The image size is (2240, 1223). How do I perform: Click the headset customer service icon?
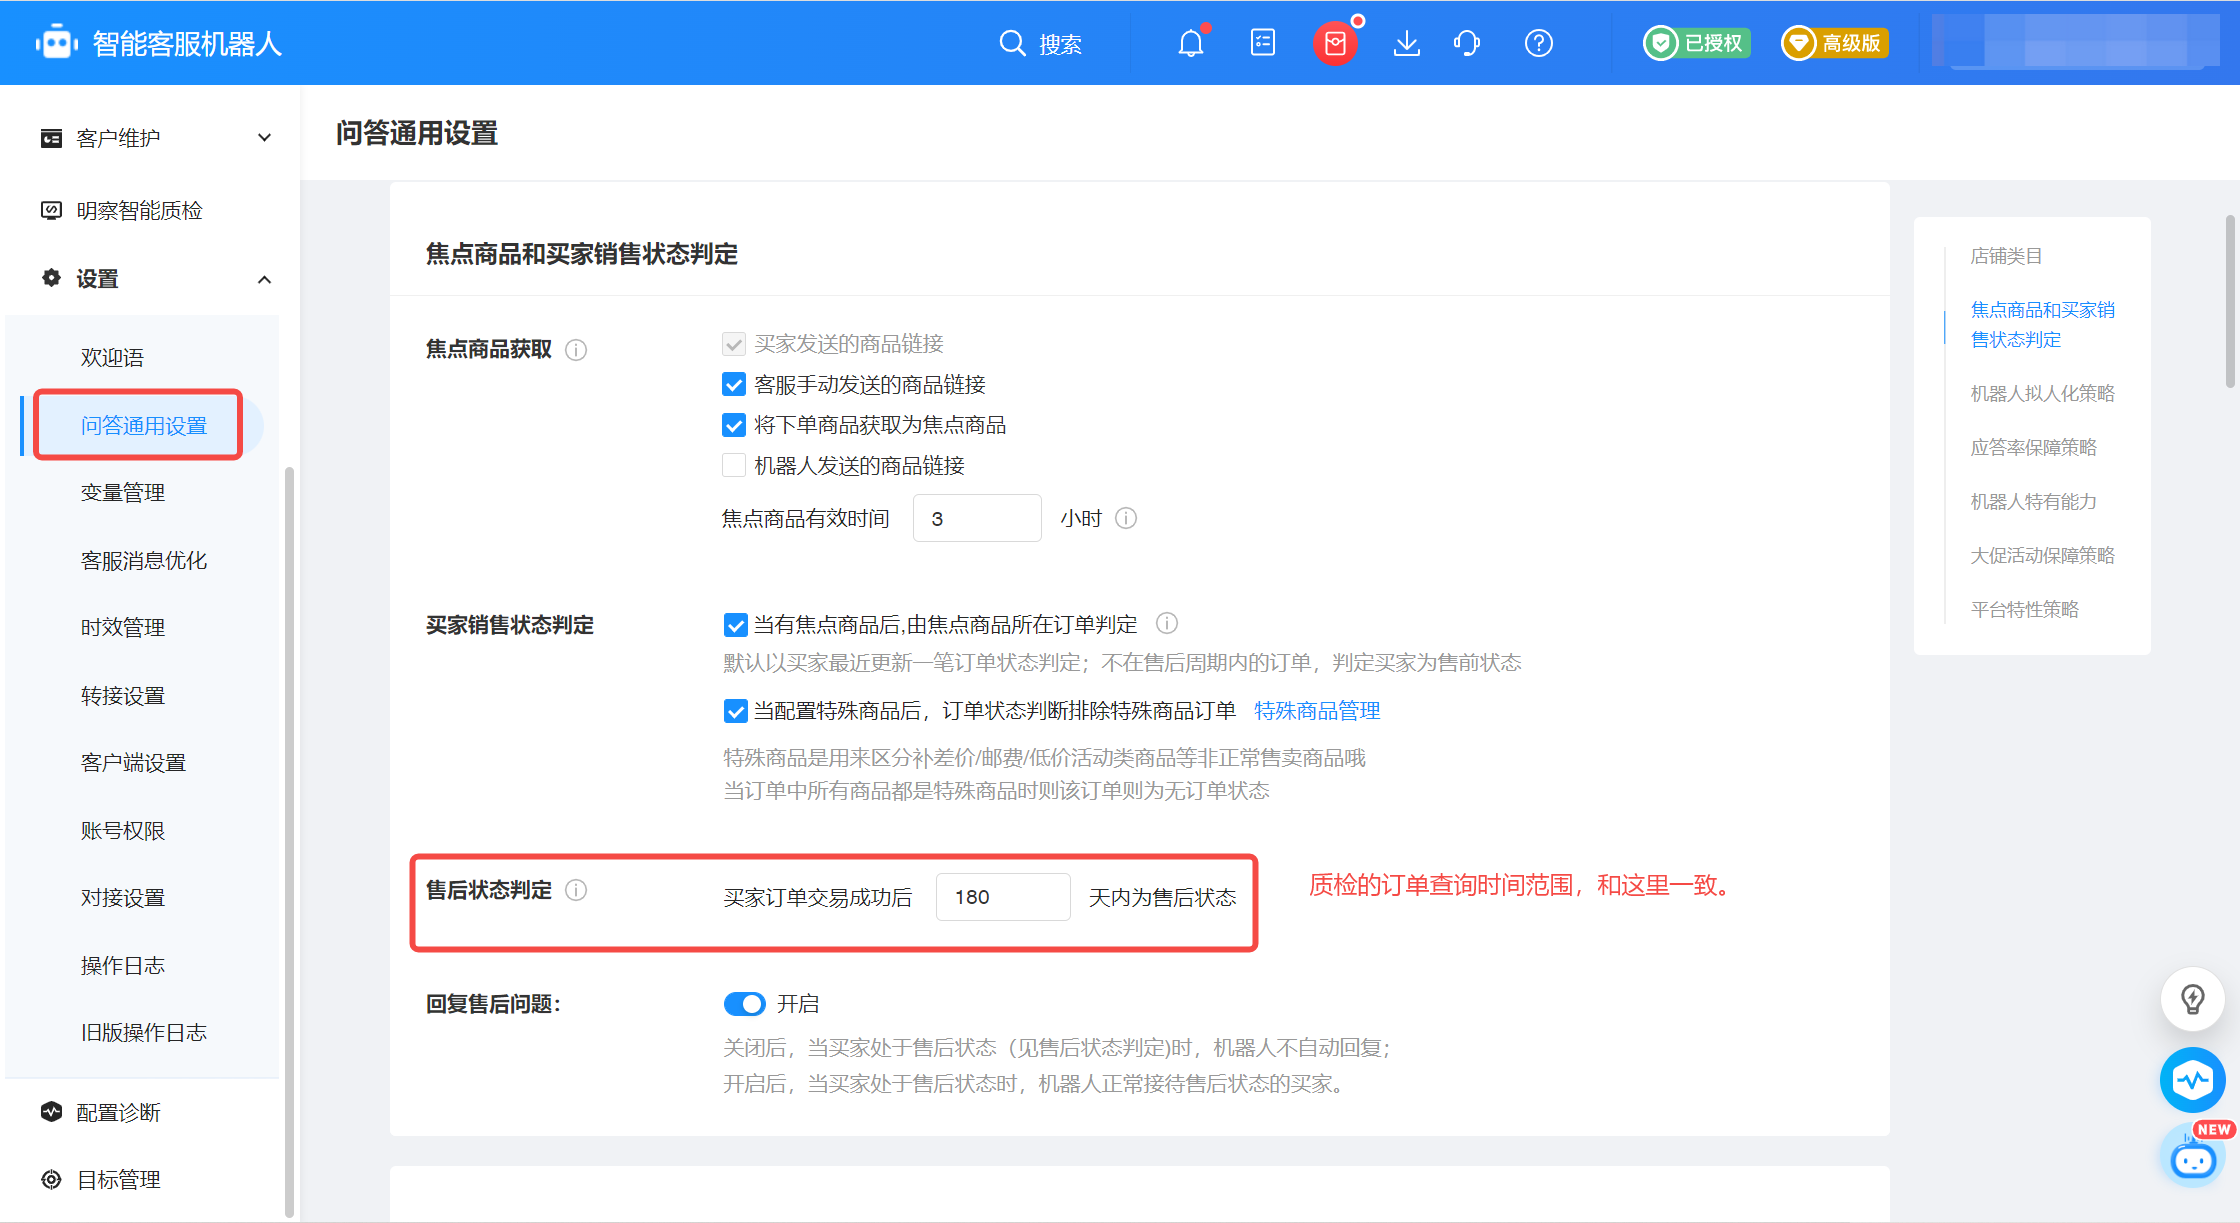1467,43
